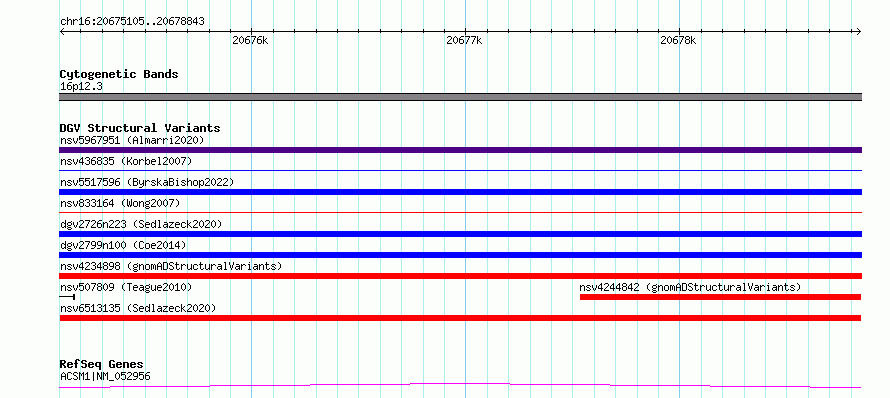Click the dgv2726n223 Sedlazeck2020 blue bar
890x398 pixels.
pyautogui.click(x=460, y=234)
